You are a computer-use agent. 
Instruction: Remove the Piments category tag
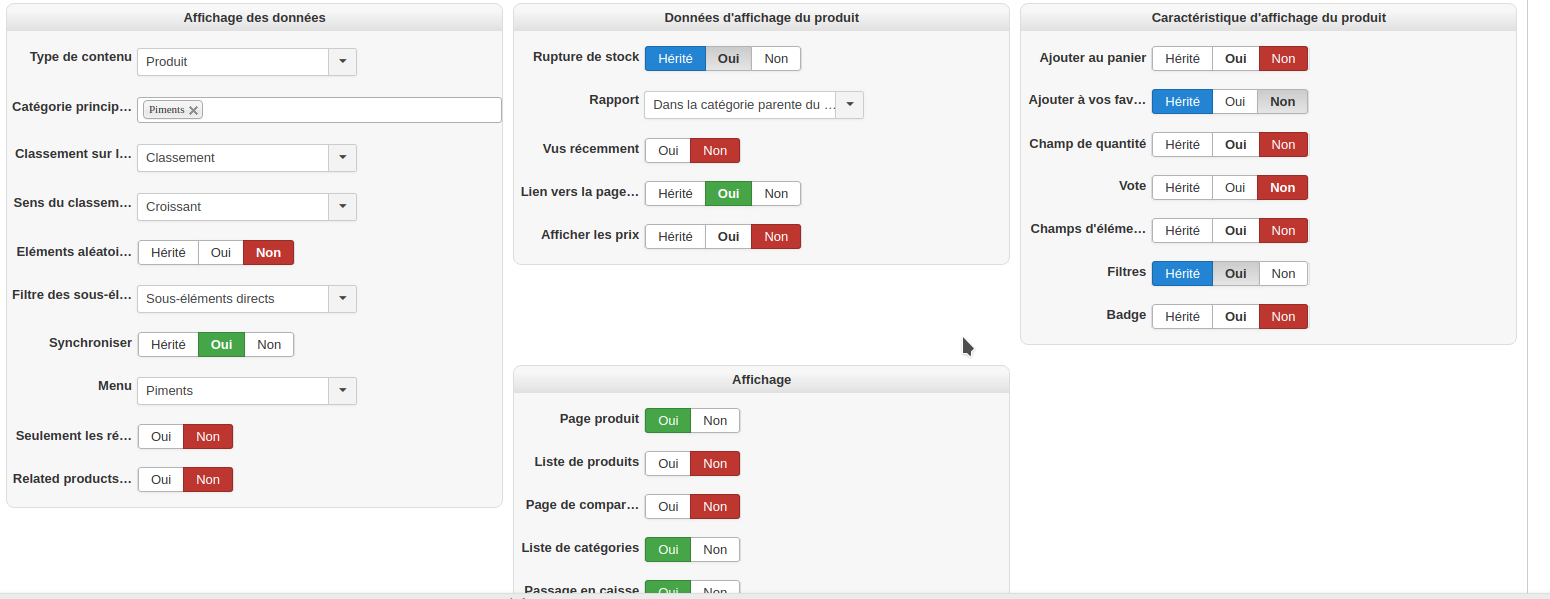pyautogui.click(x=194, y=110)
